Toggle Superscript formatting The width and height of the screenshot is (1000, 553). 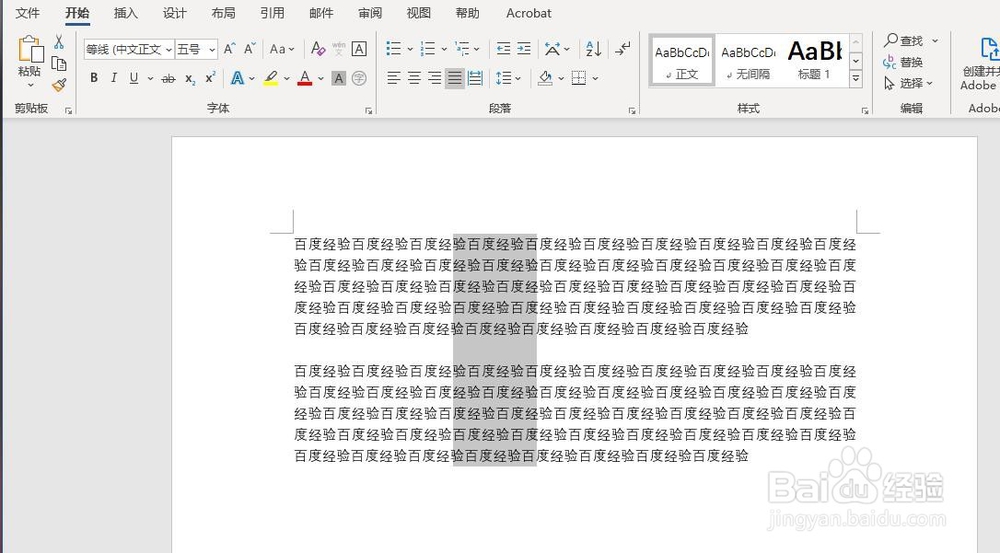point(210,78)
